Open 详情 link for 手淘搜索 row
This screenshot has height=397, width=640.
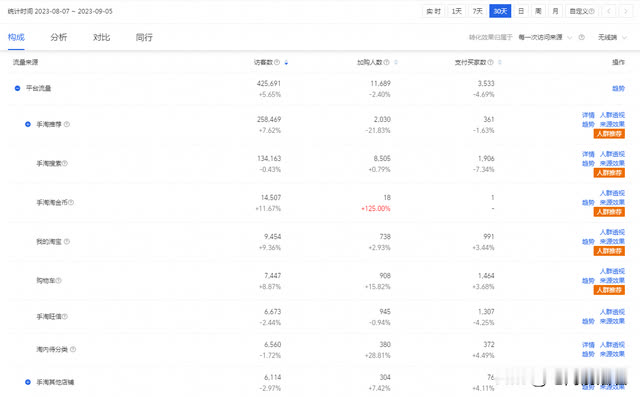tap(588, 154)
